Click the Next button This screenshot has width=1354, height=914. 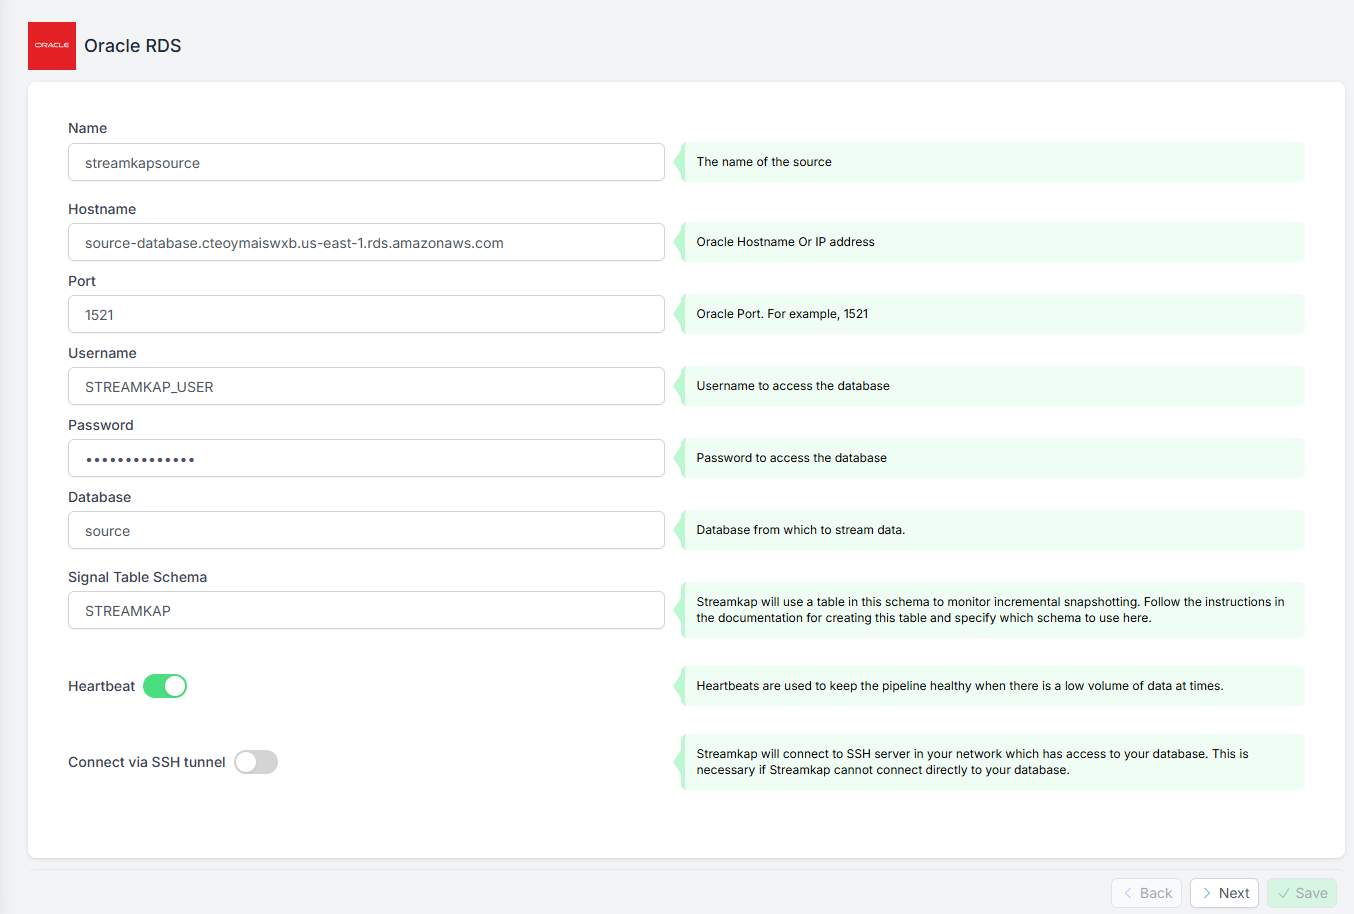[x=1224, y=893]
